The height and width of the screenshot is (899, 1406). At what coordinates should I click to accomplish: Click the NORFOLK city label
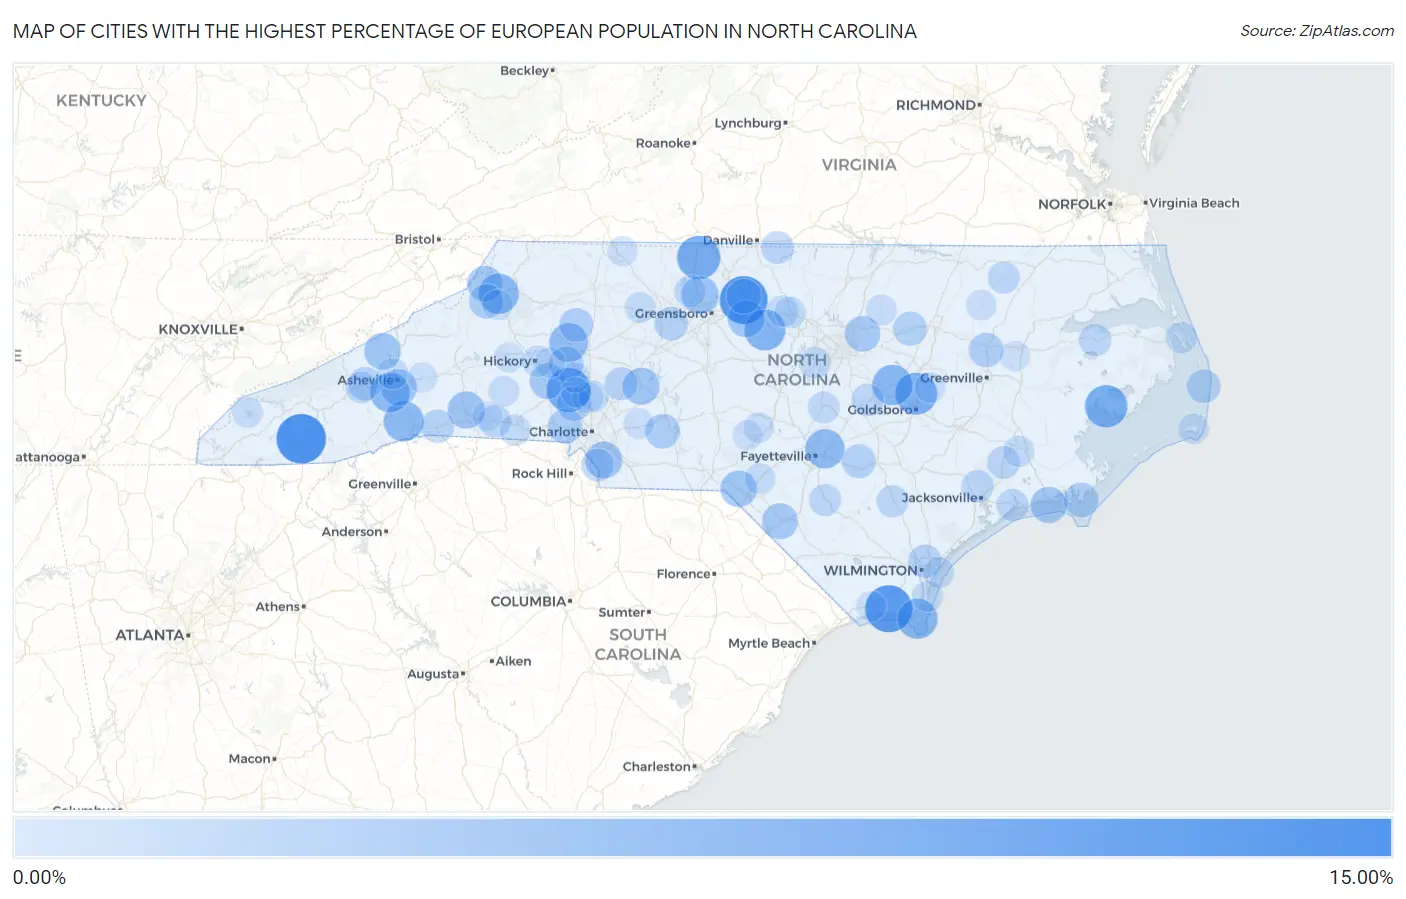tap(1073, 204)
